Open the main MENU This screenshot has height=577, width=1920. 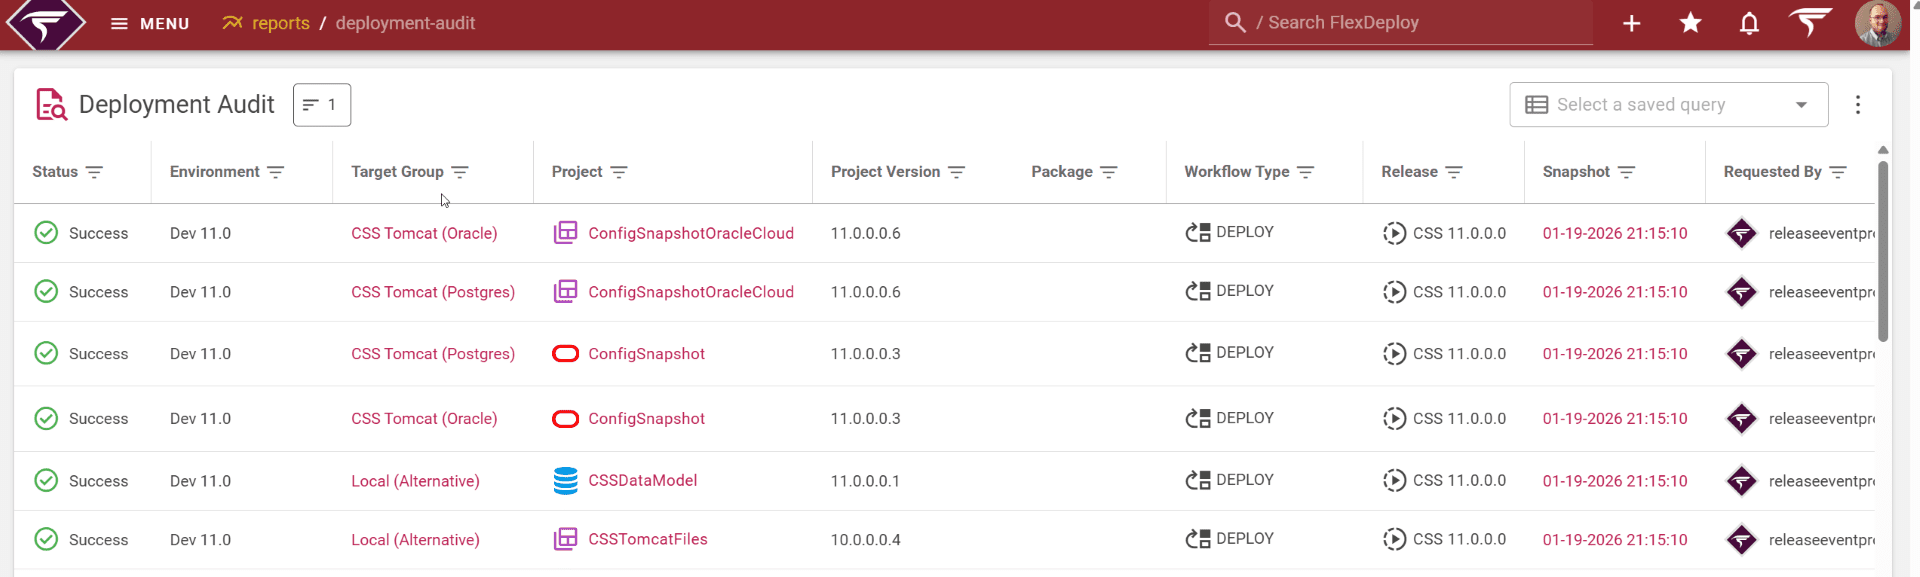[150, 23]
